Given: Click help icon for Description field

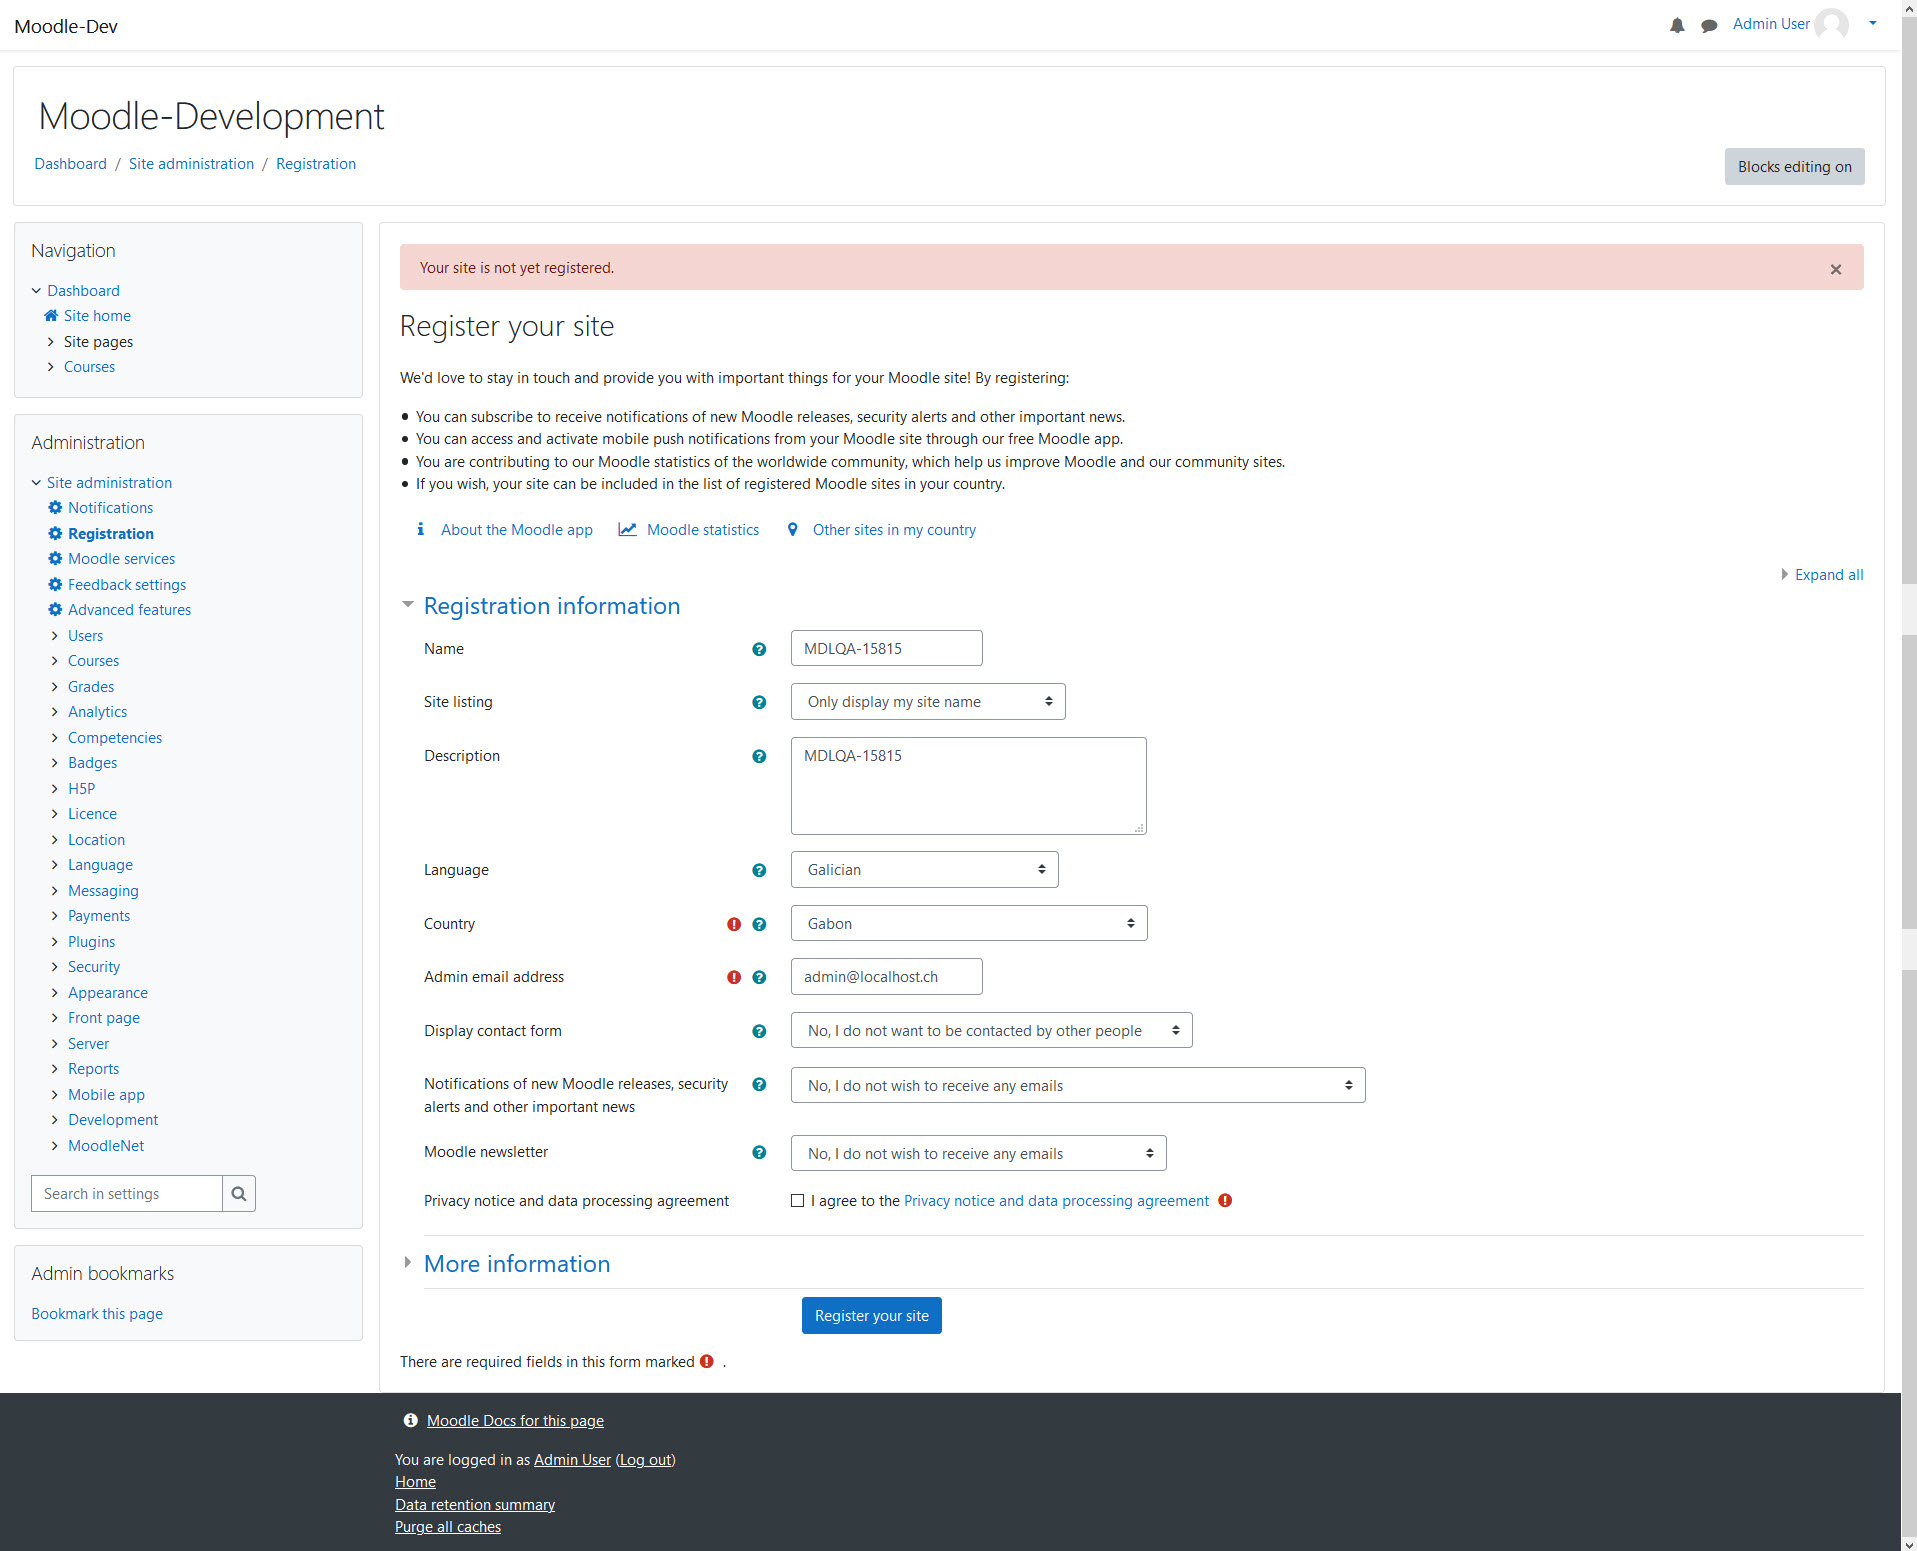Looking at the screenshot, I should coord(759,756).
